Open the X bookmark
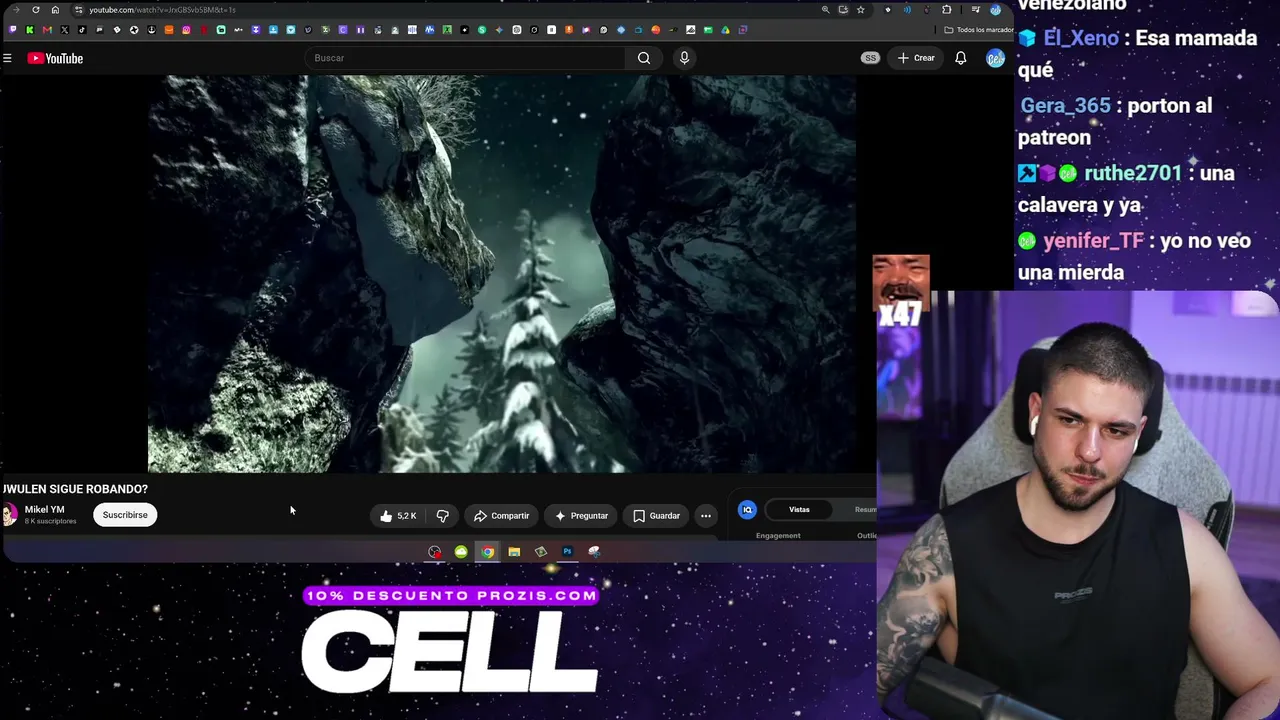This screenshot has height=720, width=1280. pyautogui.click(x=65, y=30)
